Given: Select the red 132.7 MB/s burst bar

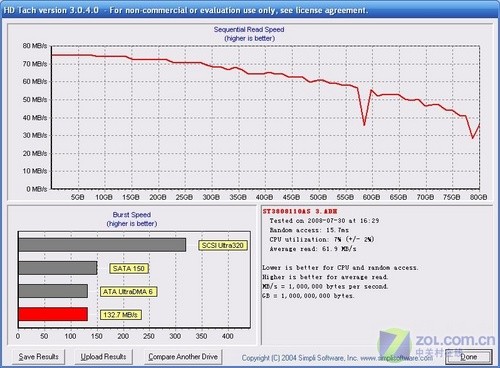Looking at the screenshot, I should coord(53,314).
